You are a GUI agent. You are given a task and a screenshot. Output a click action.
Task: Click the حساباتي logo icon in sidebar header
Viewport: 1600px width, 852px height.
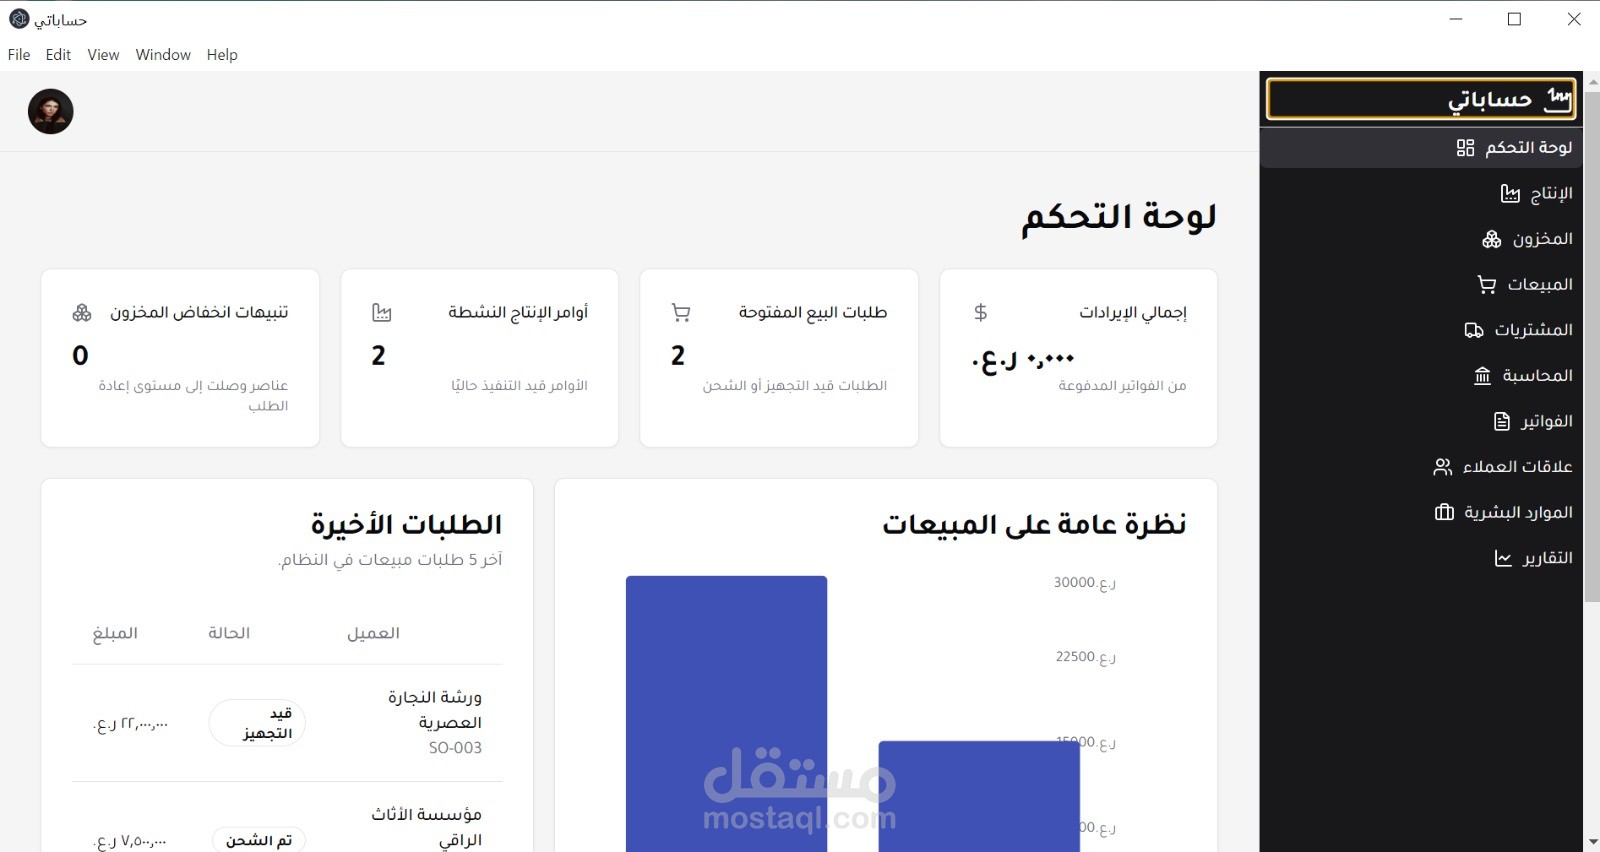tap(1558, 99)
